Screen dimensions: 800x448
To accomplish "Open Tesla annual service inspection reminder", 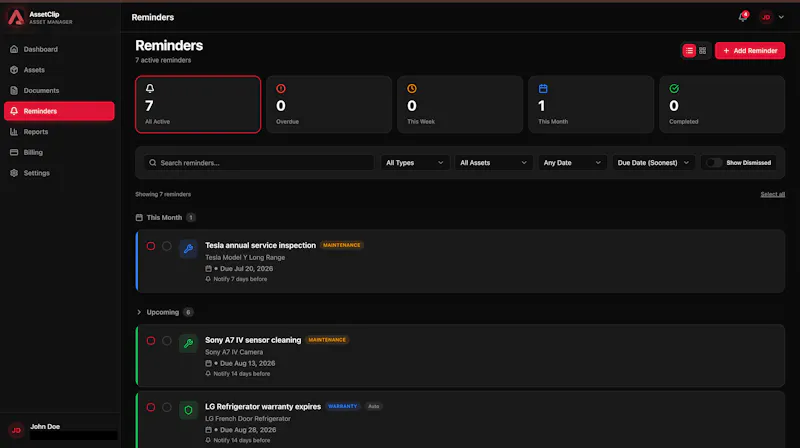I will click(260, 245).
